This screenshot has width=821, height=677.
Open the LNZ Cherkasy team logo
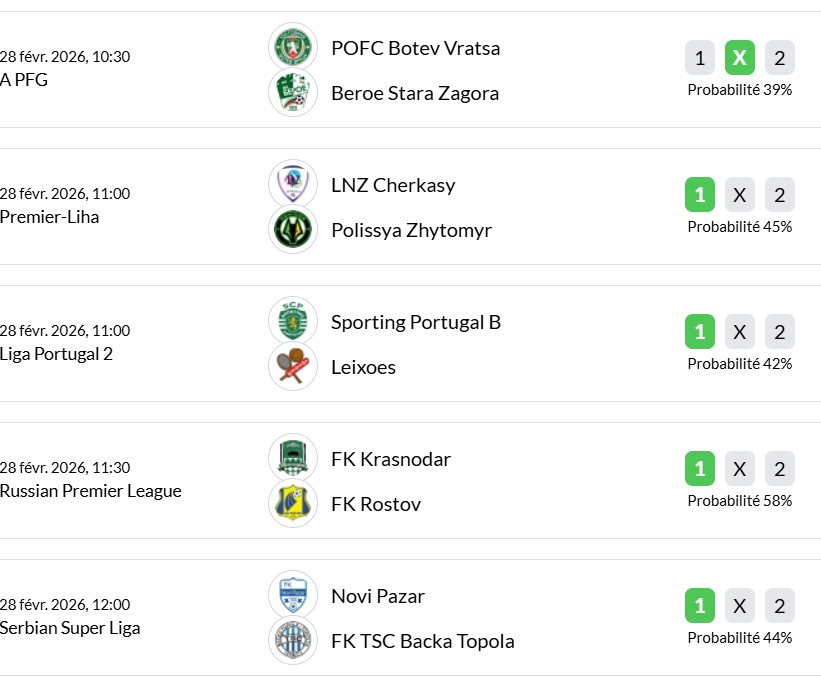pyautogui.click(x=293, y=184)
